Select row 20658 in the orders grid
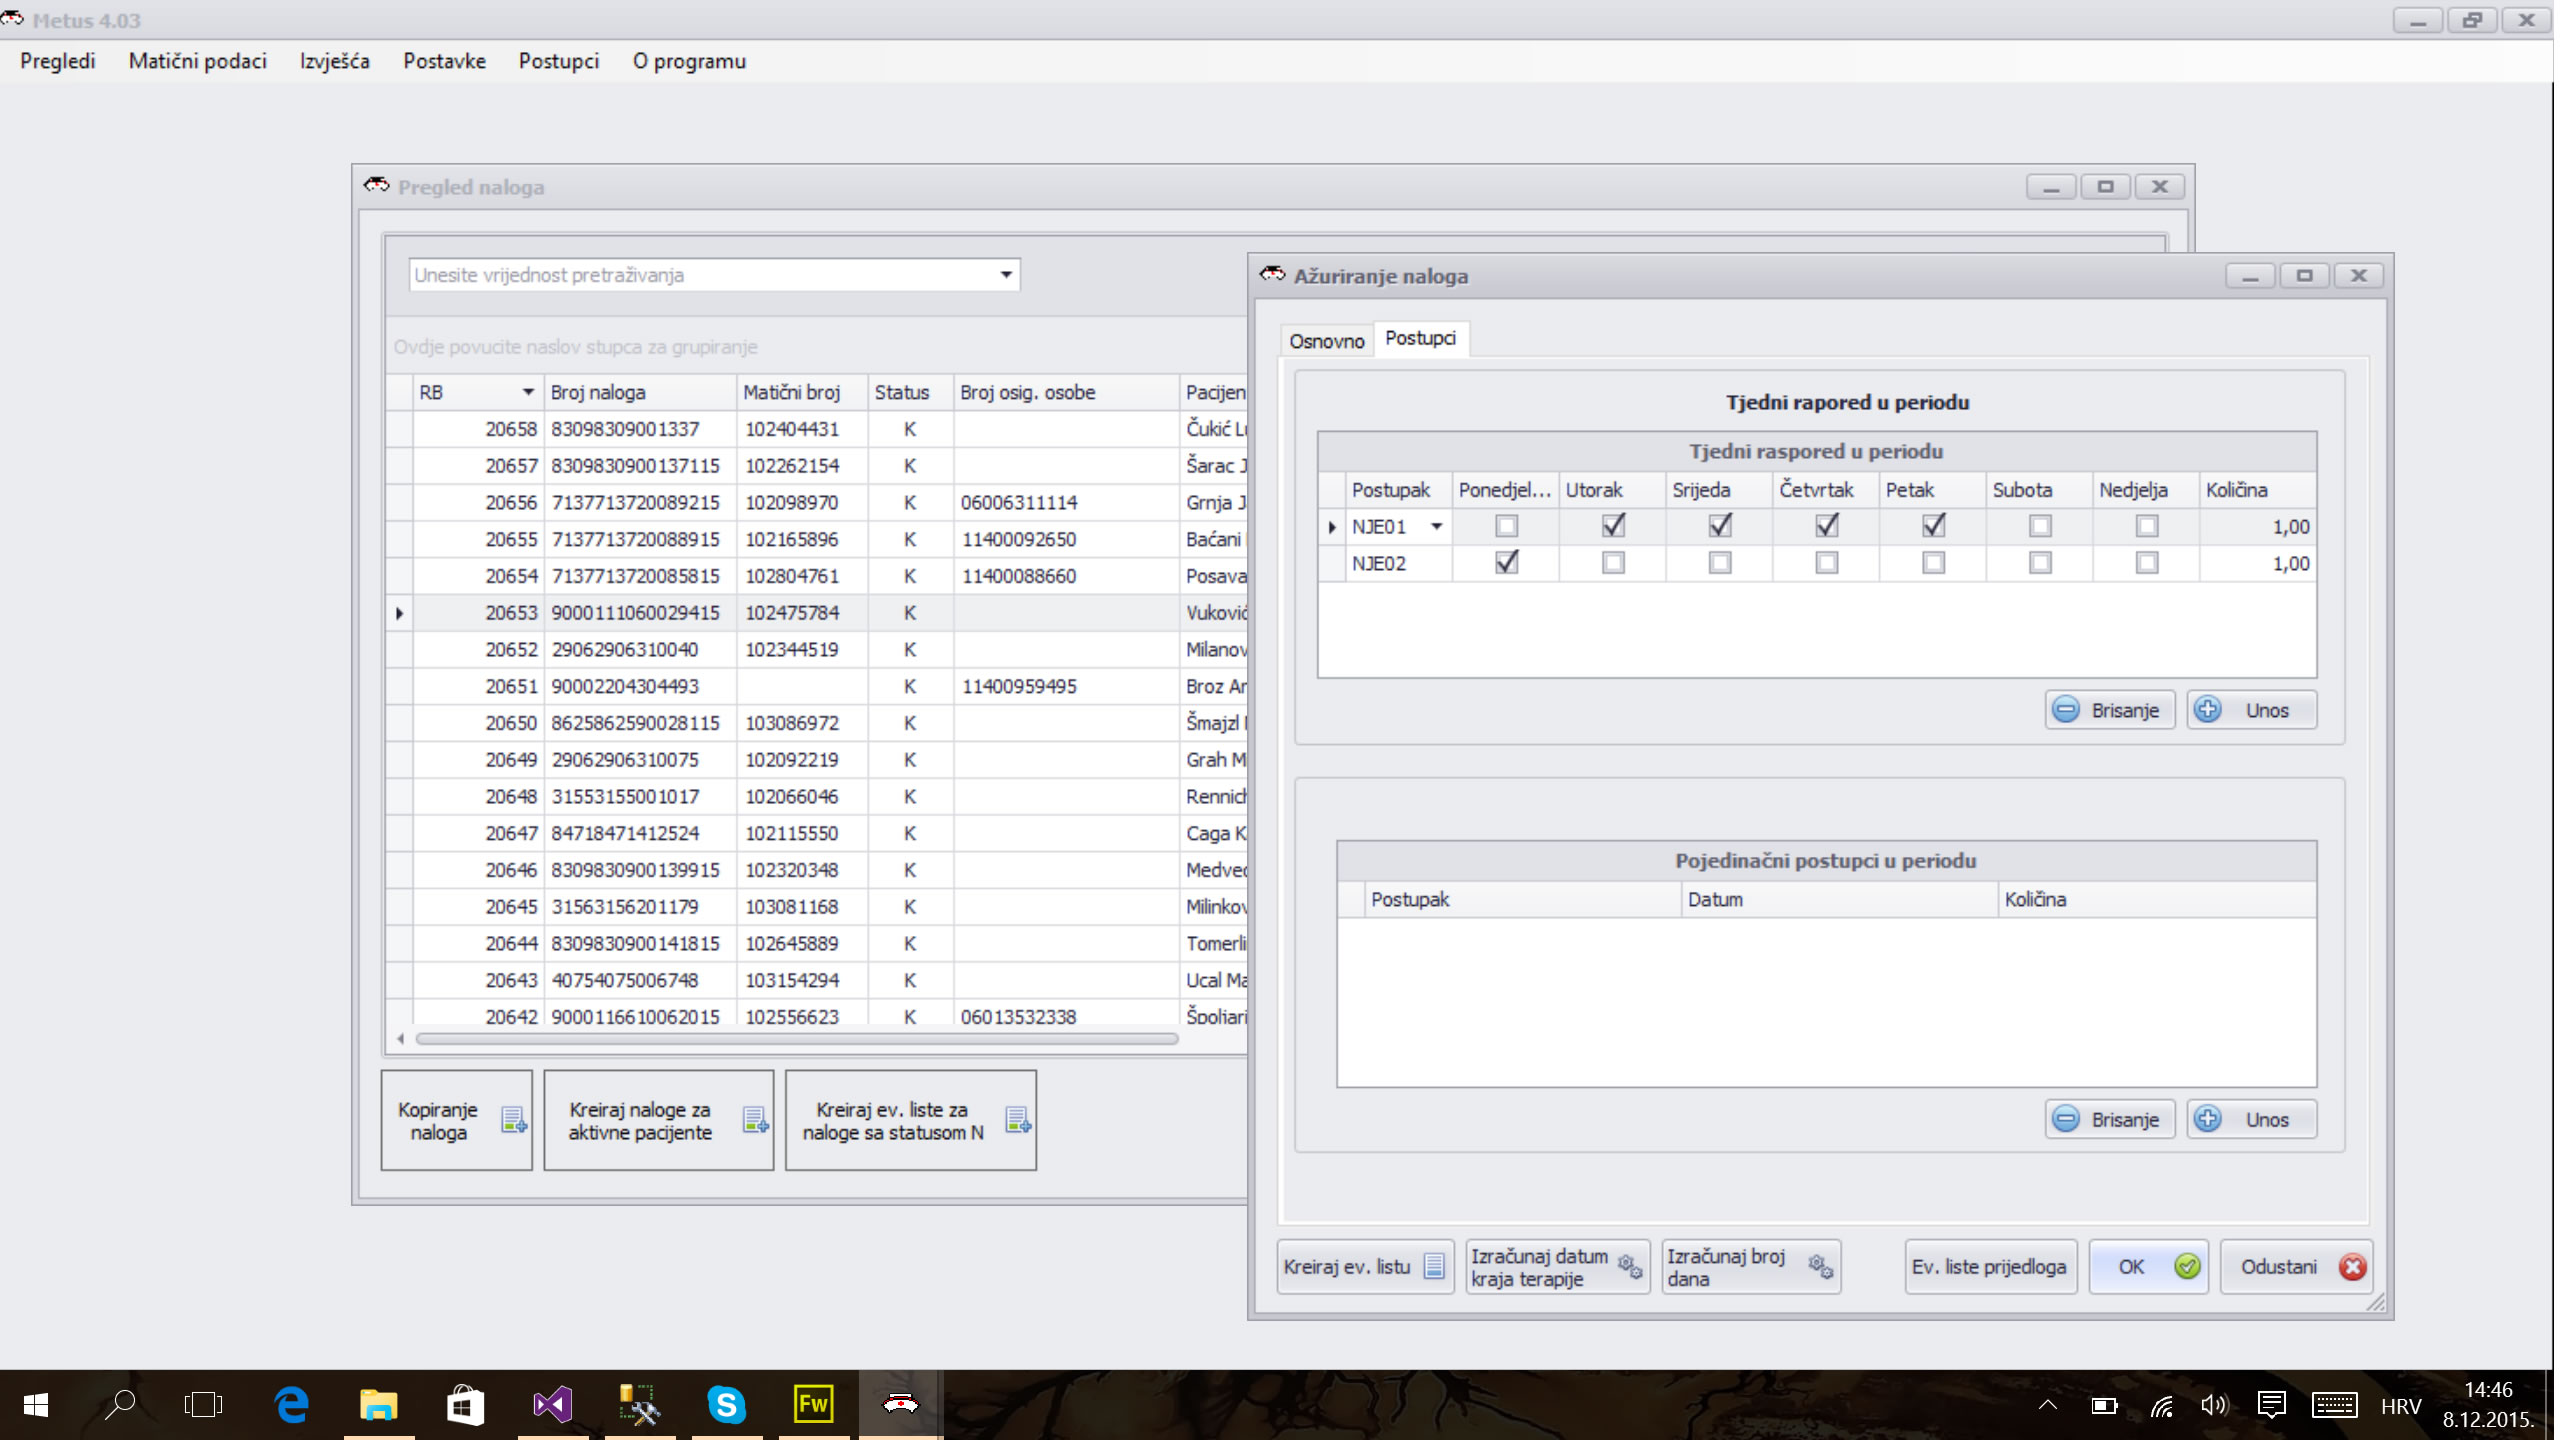This screenshot has width=2560, height=1440. tap(817, 429)
